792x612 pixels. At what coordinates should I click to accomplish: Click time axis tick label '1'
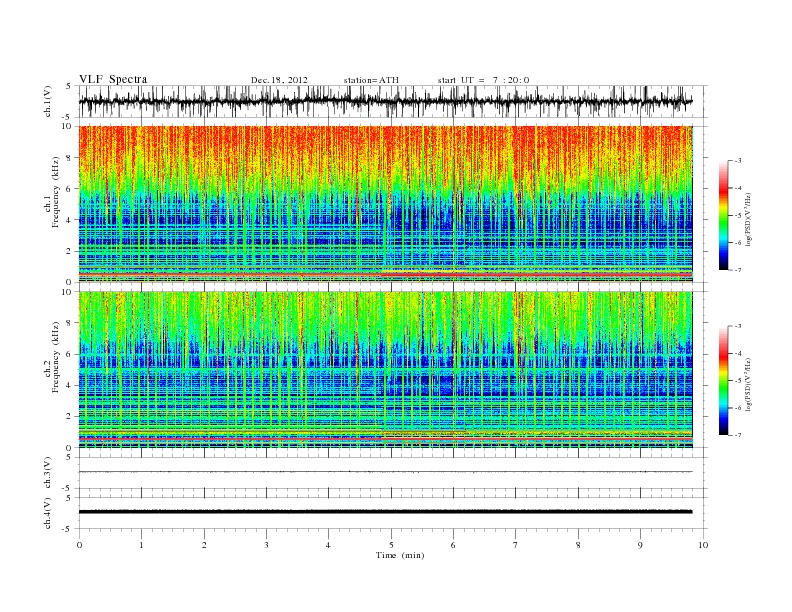[141, 545]
